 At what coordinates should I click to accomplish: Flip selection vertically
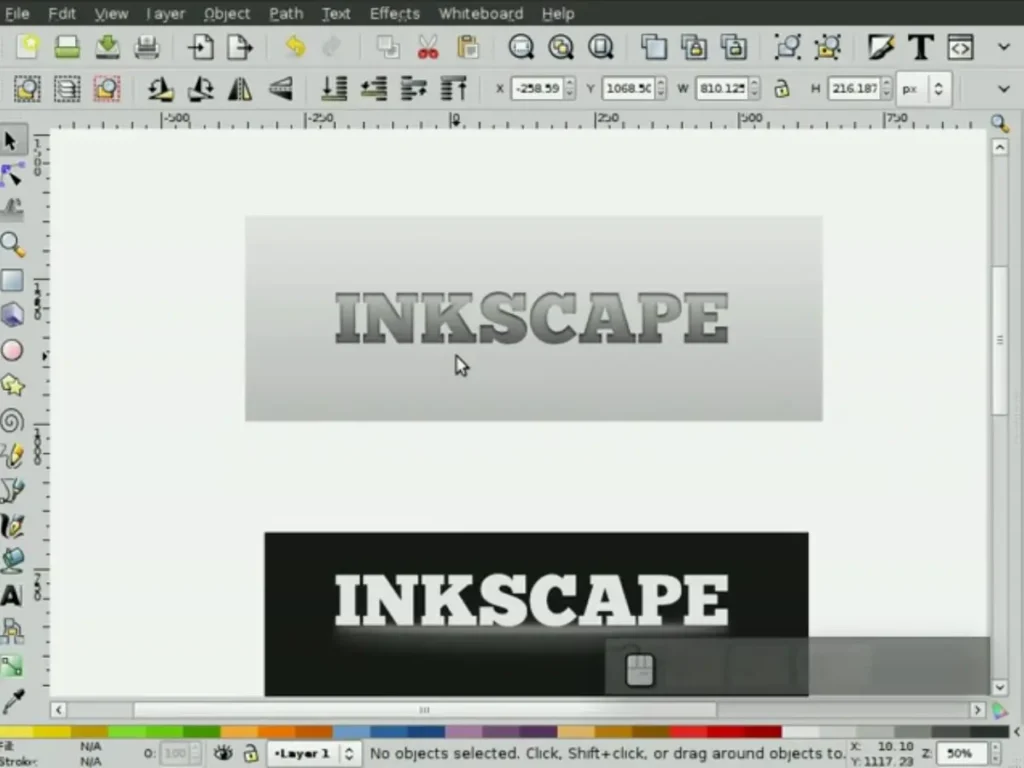click(281, 89)
